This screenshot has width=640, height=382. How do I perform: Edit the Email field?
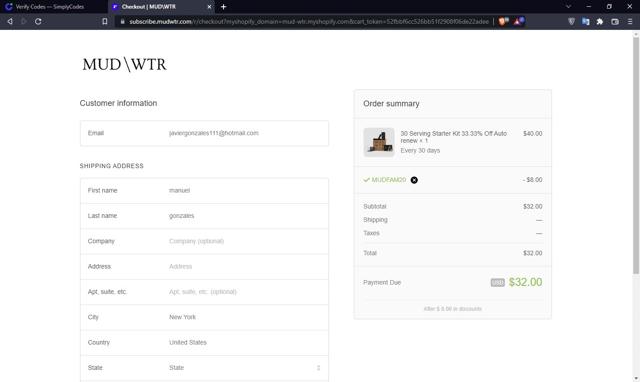click(x=204, y=133)
